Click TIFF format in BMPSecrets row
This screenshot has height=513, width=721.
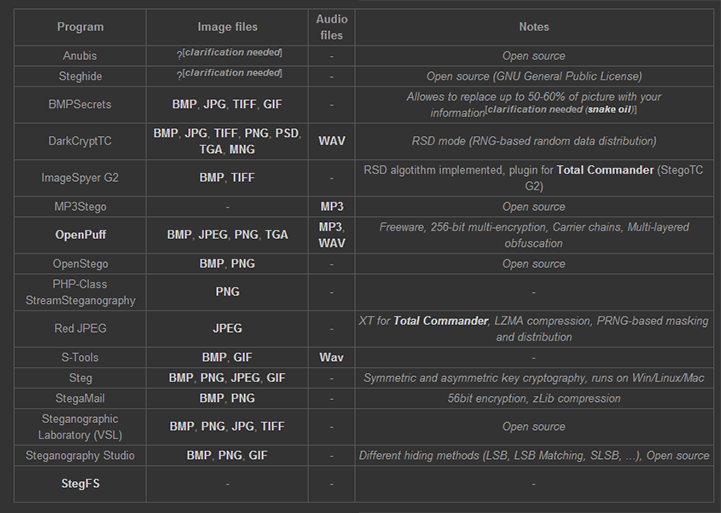(245, 104)
